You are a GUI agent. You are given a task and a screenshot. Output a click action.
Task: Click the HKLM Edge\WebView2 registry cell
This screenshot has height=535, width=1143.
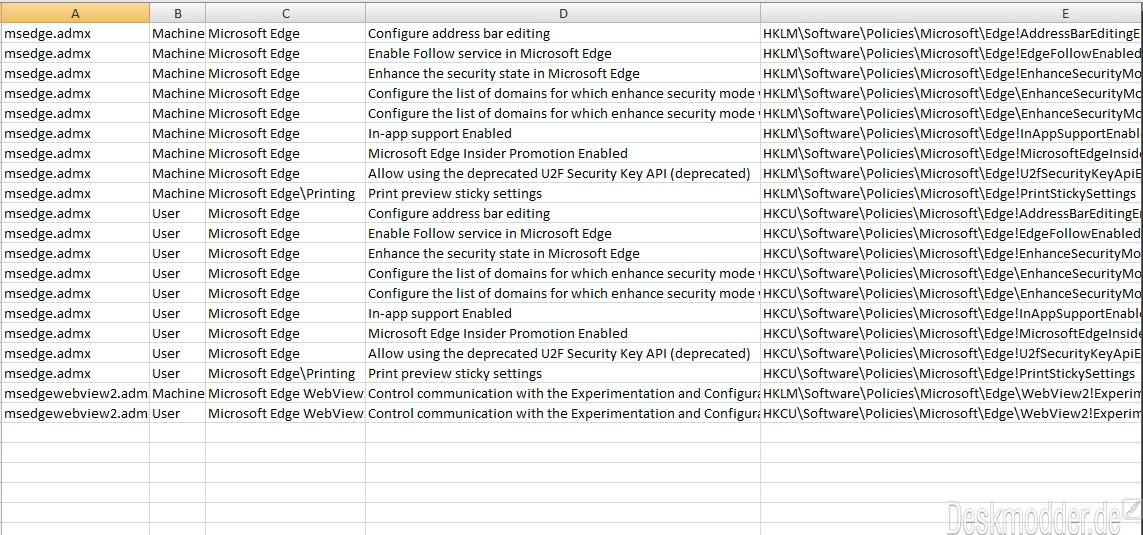coord(952,394)
